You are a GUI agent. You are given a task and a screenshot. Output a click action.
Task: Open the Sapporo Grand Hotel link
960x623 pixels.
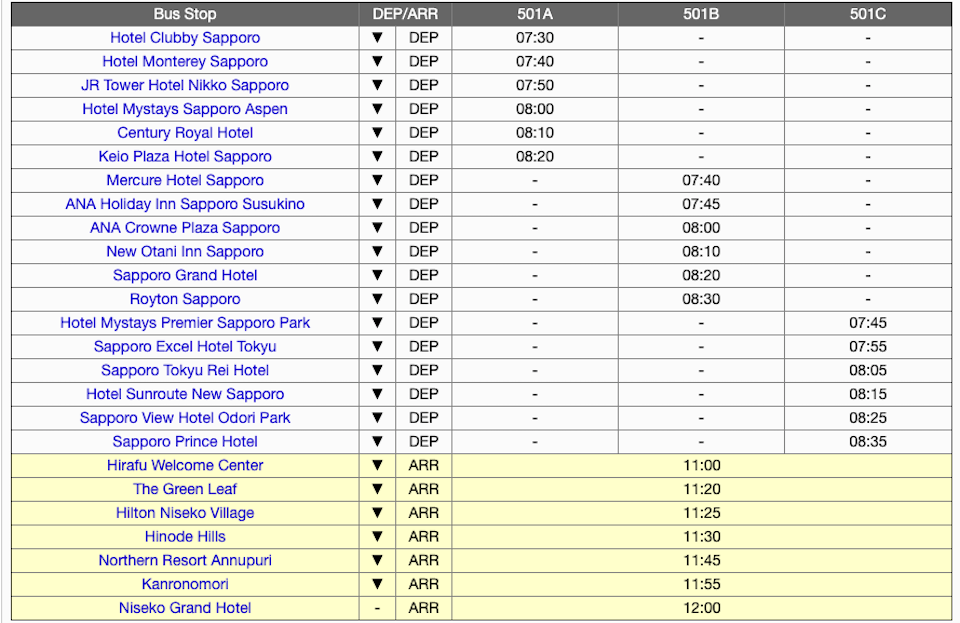pyautogui.click(x=185, y=275)
